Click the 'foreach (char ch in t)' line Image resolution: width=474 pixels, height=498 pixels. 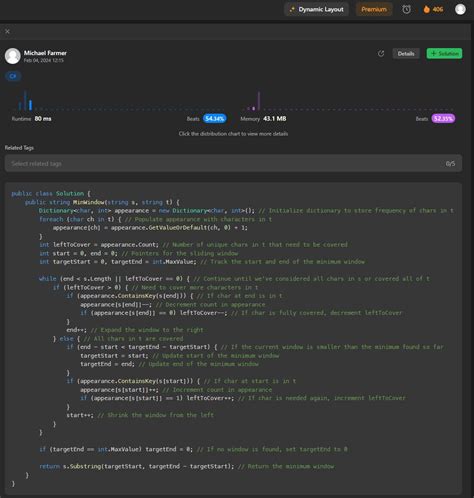click(155, 219)
